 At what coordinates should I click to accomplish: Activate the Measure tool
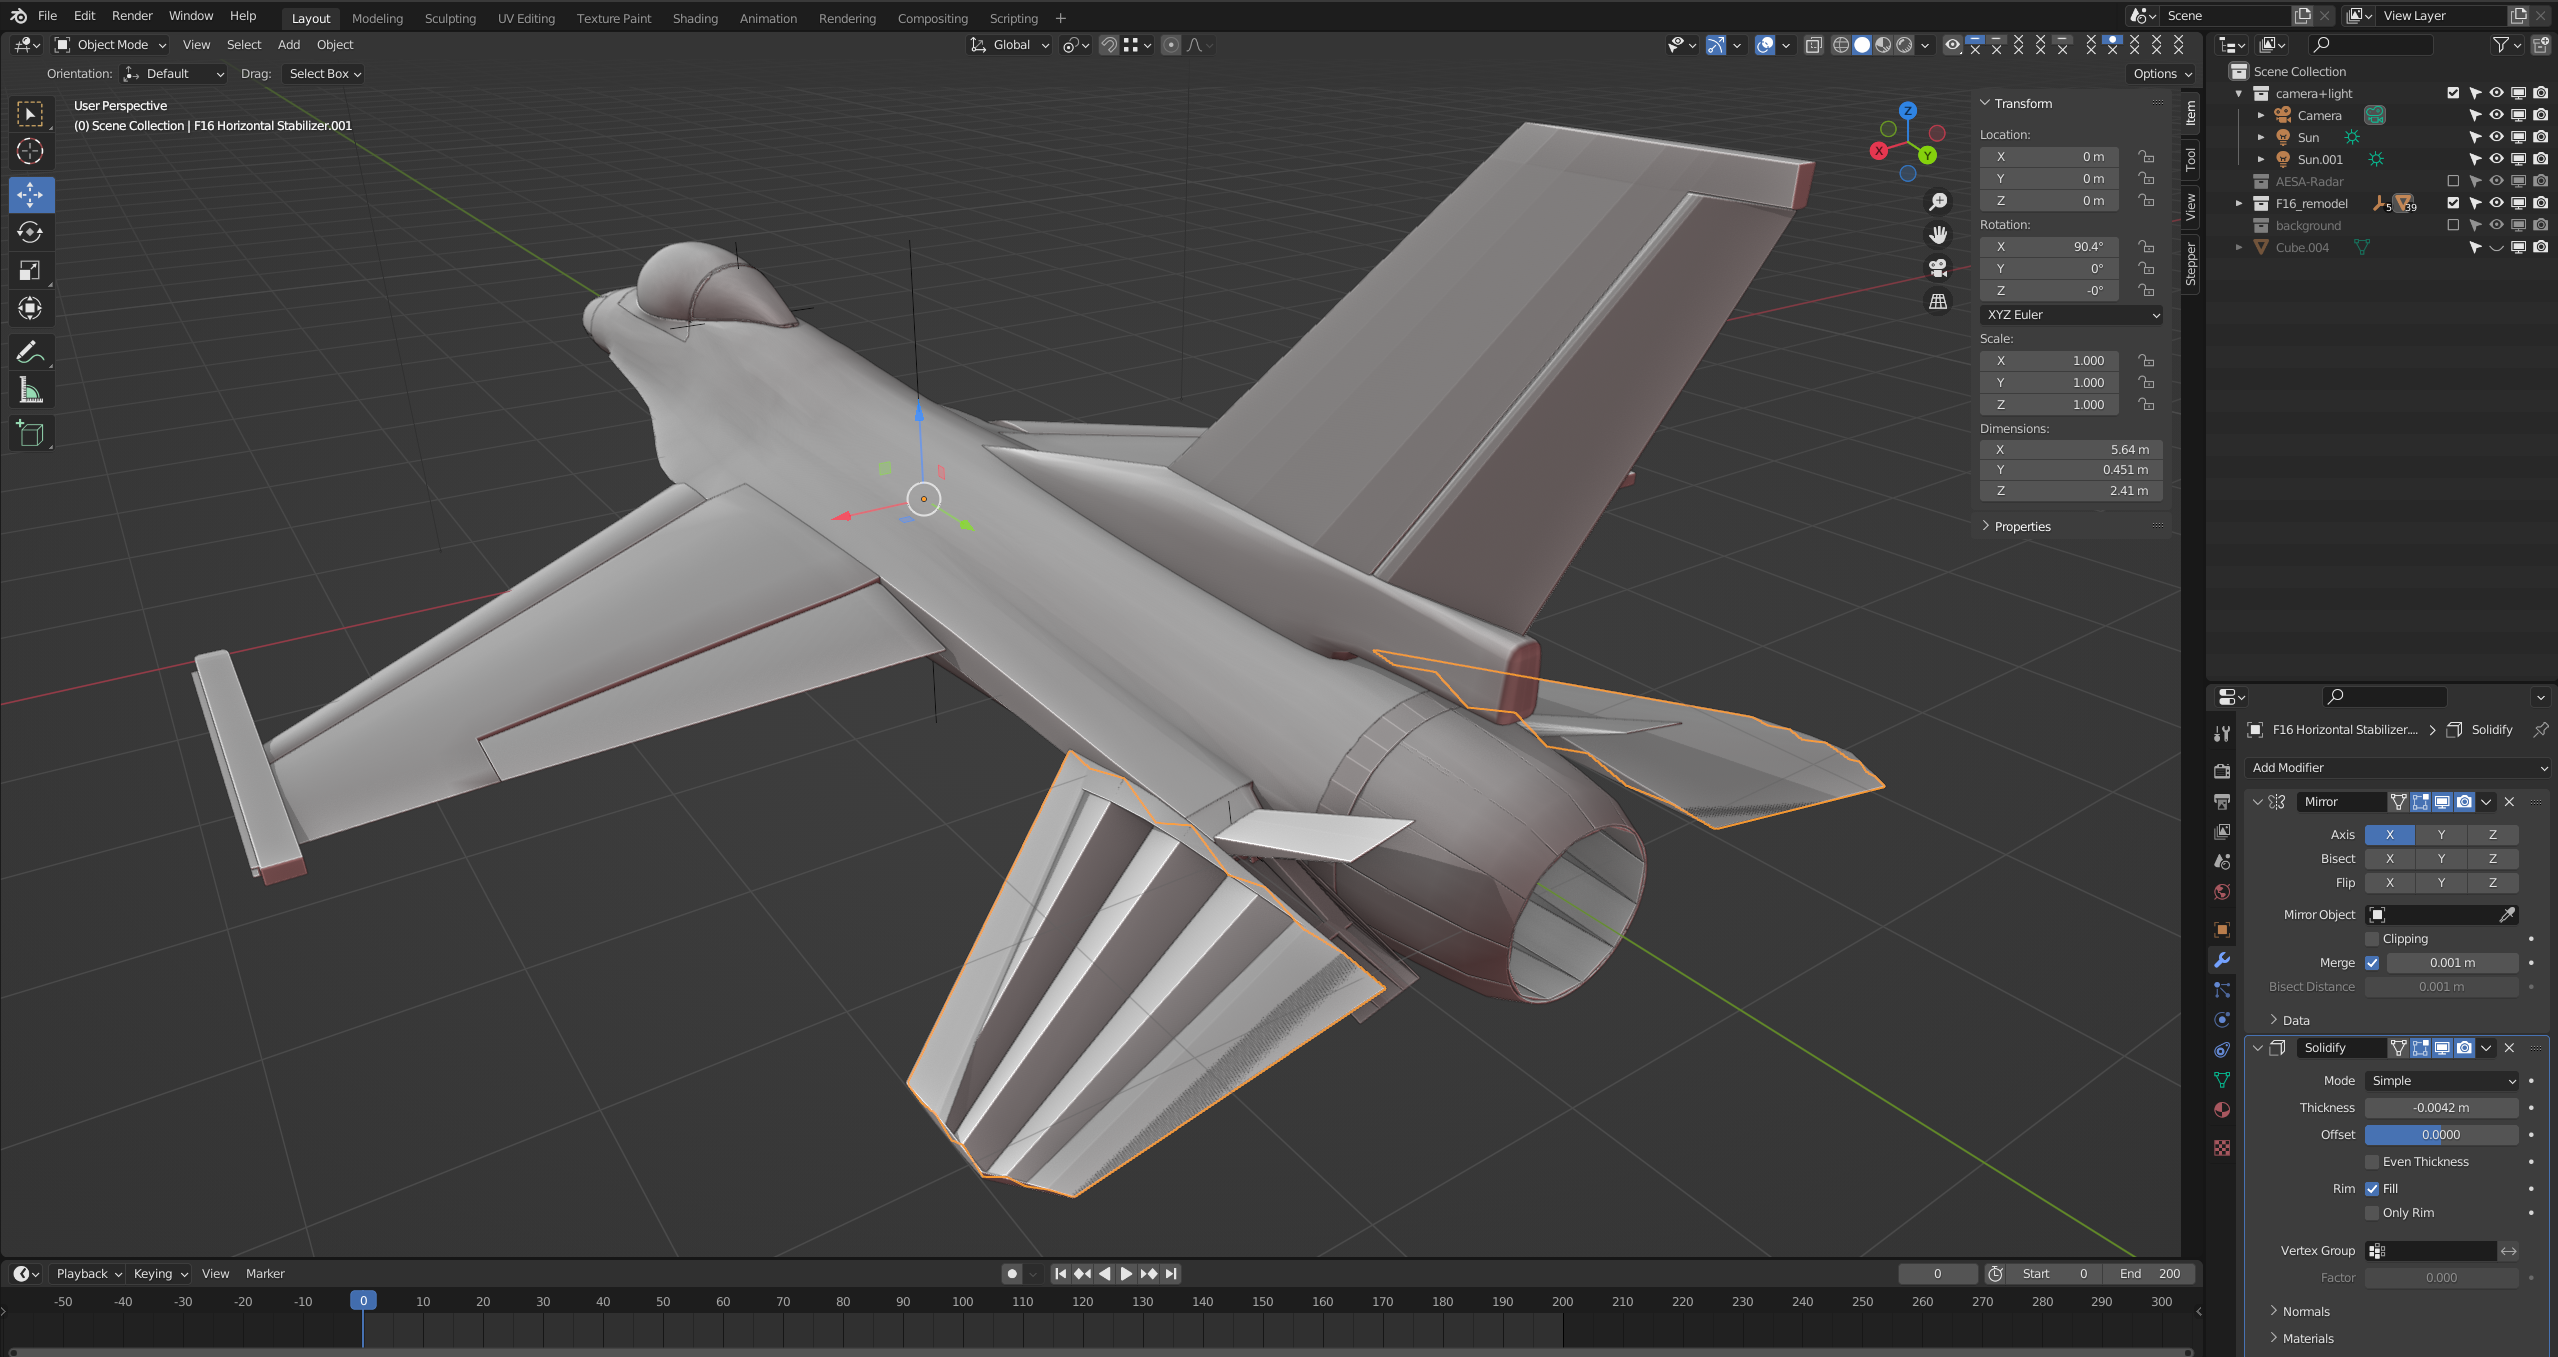(x=30, y=391)
